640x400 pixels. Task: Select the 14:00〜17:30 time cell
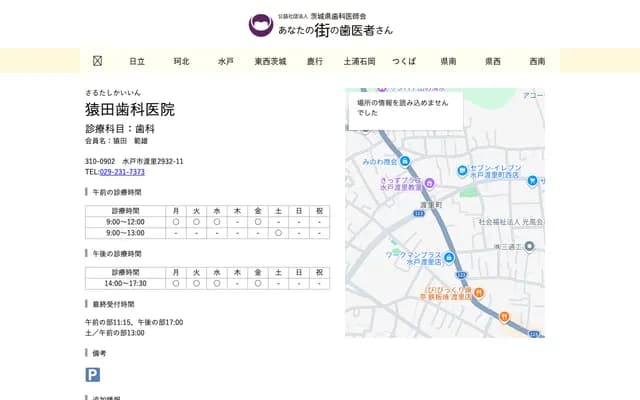[x=125, y=283]
